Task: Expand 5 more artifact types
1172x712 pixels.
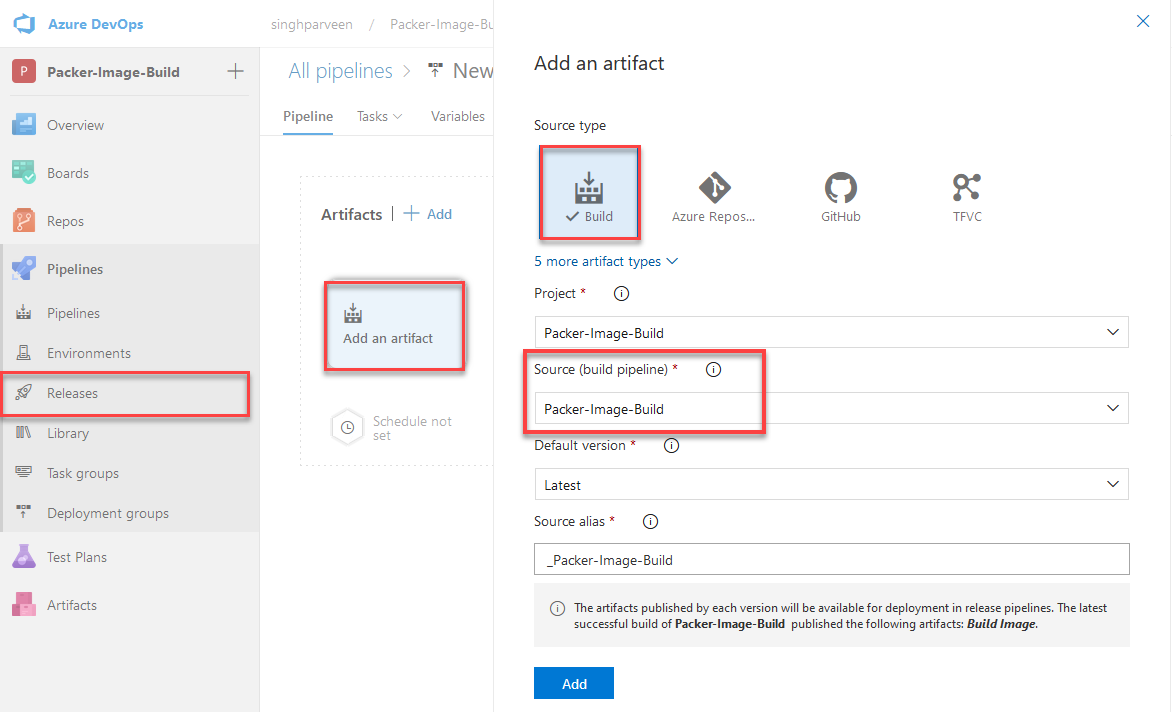Action: coord(606,261)
